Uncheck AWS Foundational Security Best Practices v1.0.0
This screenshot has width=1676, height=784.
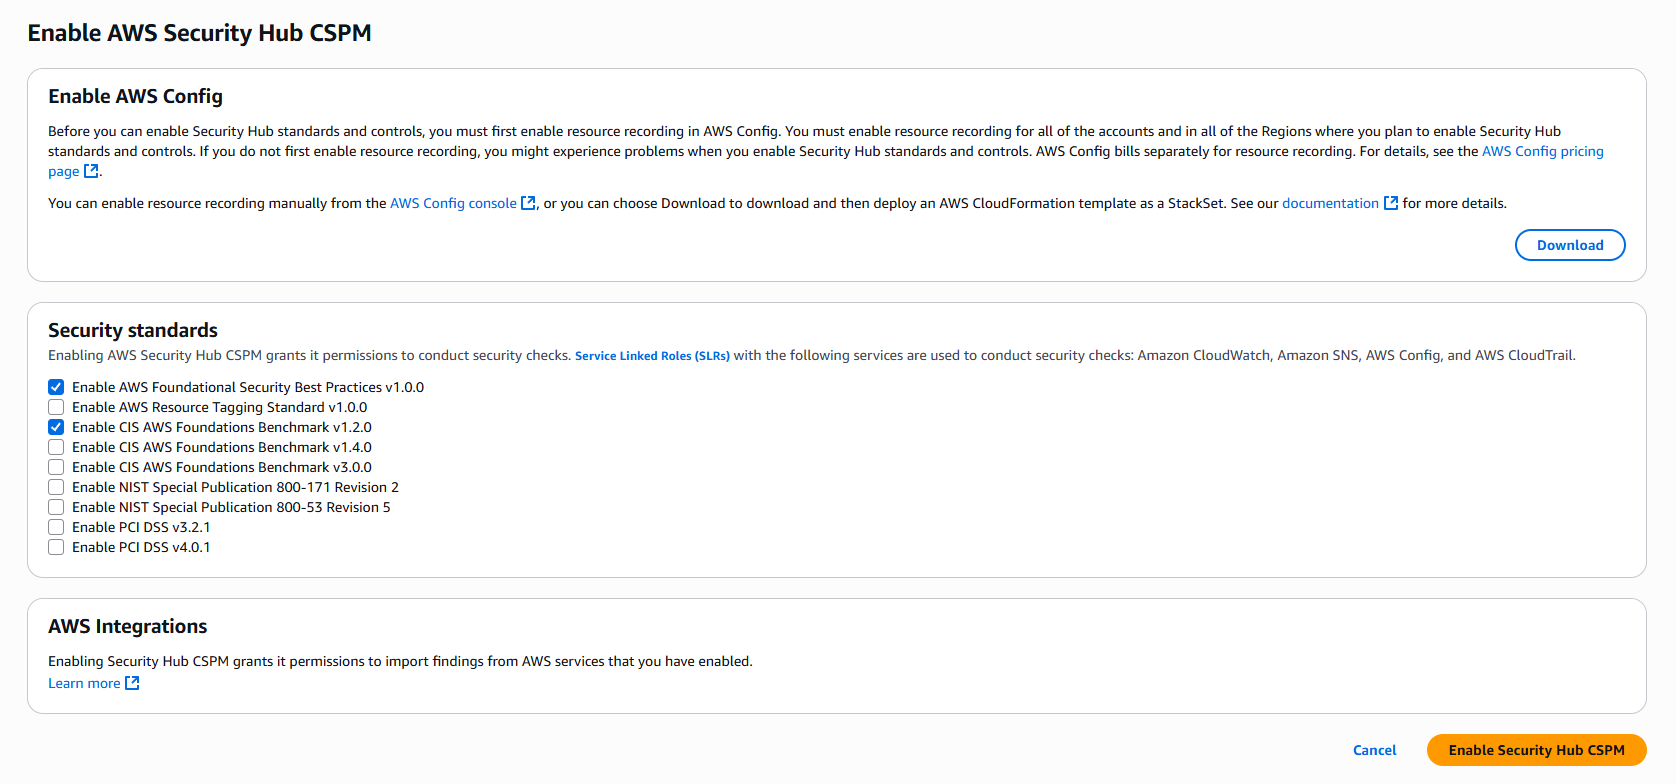(56, 387)
